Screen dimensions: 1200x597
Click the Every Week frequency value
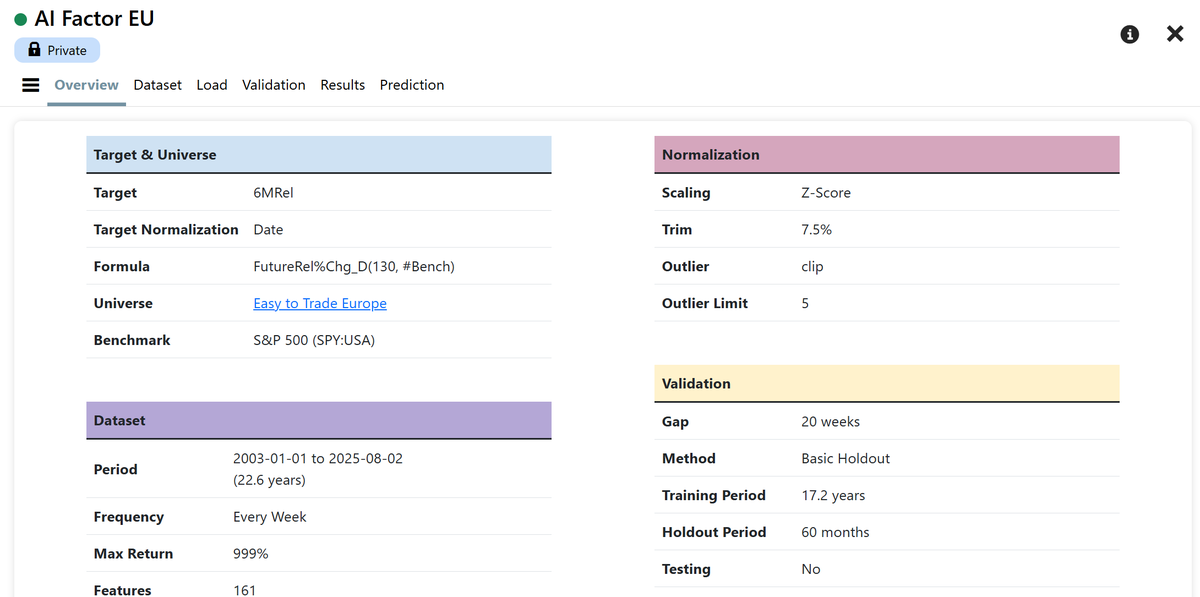[270, 517]
